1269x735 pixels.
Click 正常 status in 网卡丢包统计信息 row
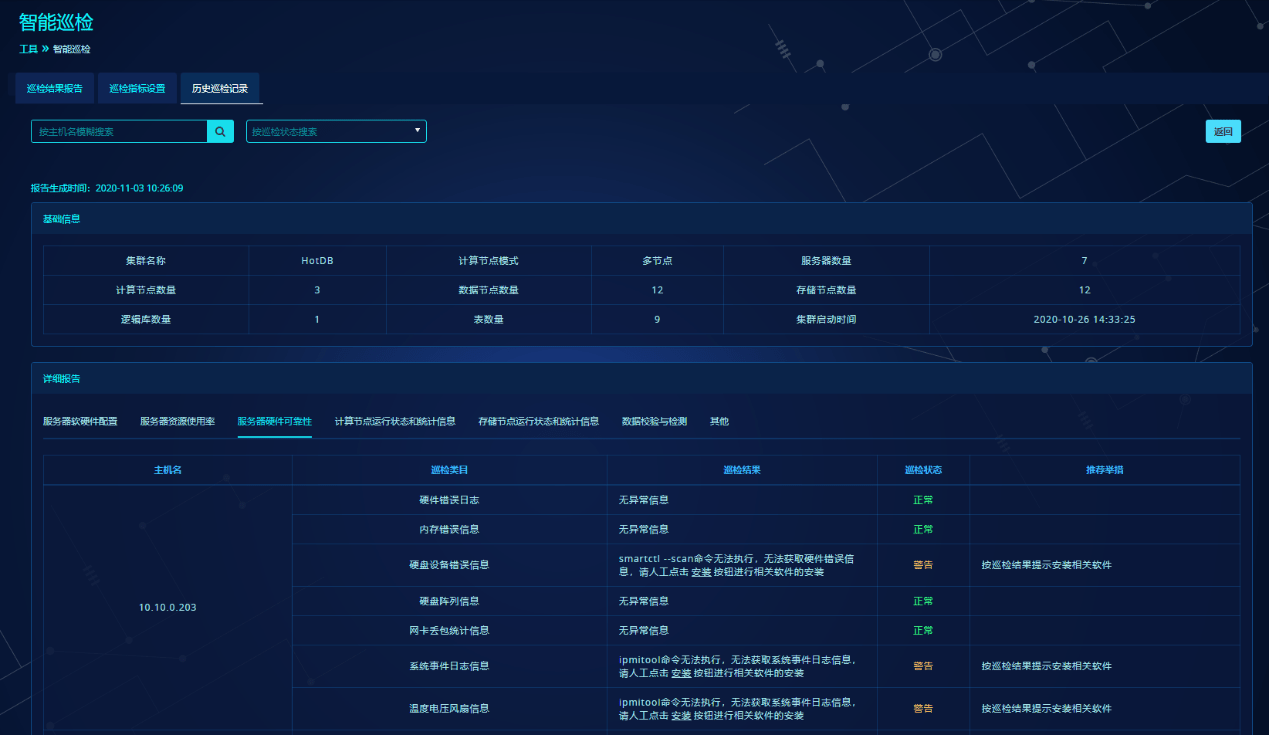tap(923, 630)
